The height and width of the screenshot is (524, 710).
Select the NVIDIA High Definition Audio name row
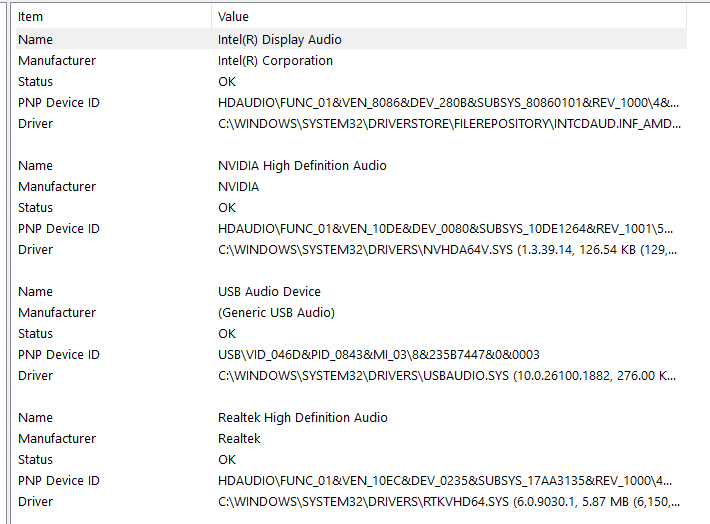(x=351, y=166)
